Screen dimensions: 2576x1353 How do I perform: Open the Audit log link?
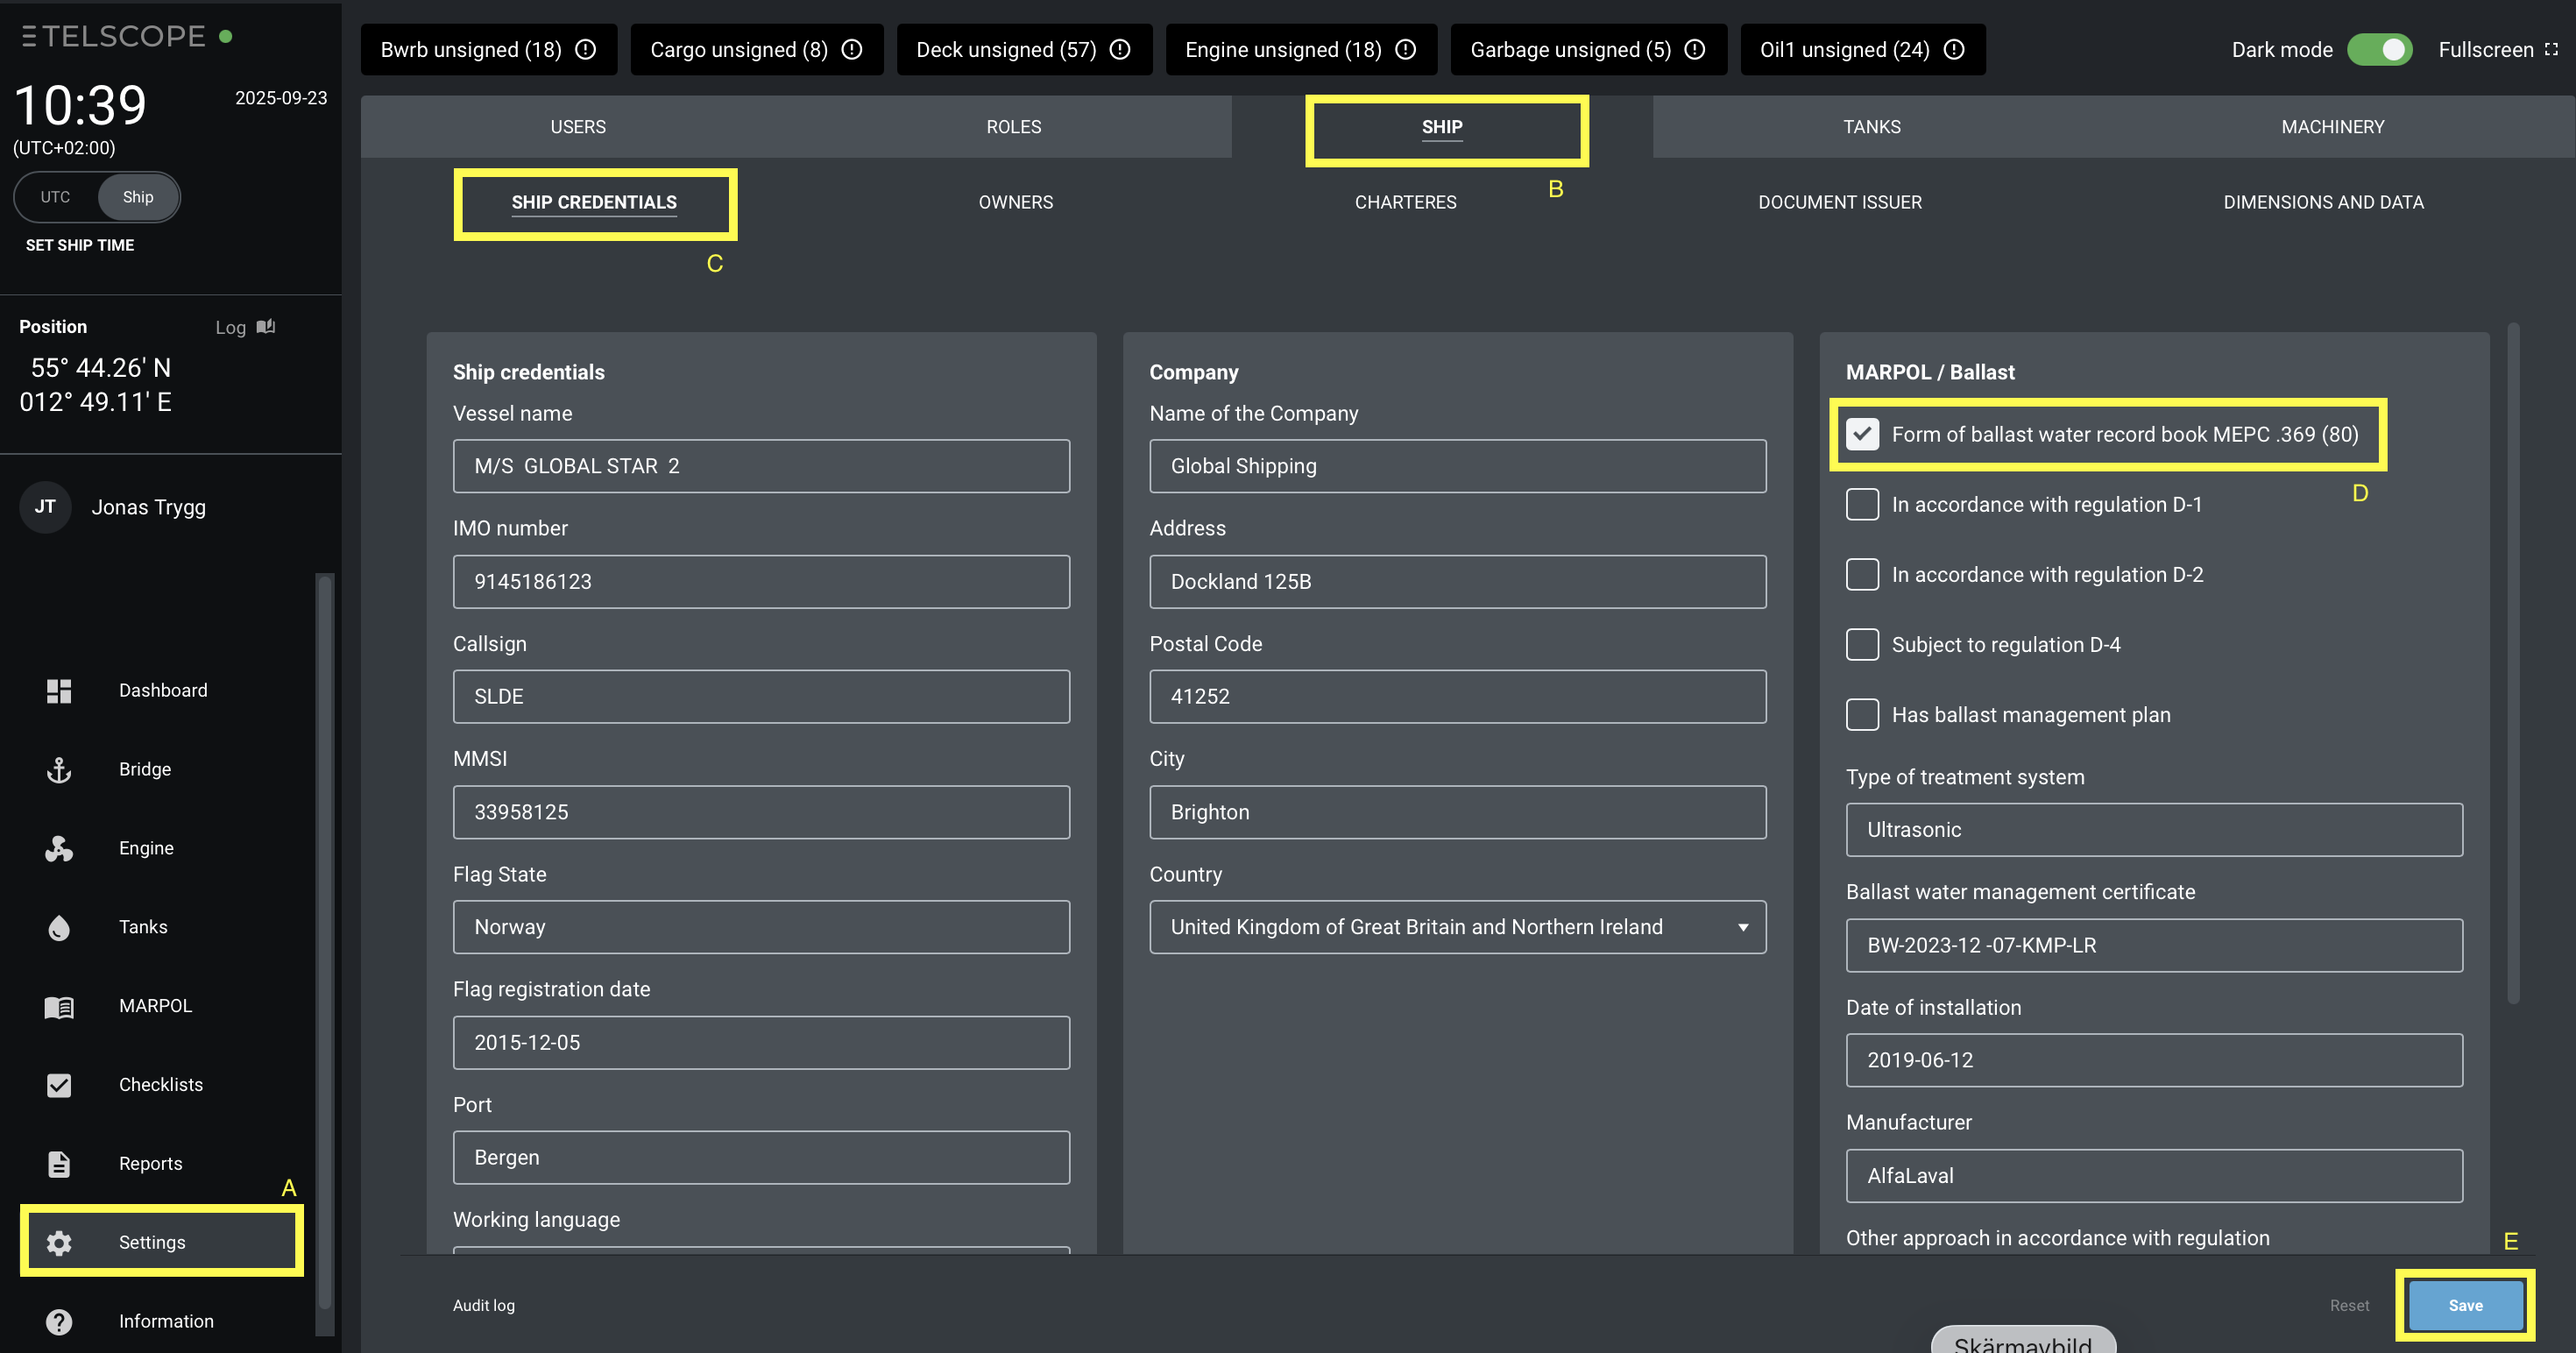[484, 1305]
